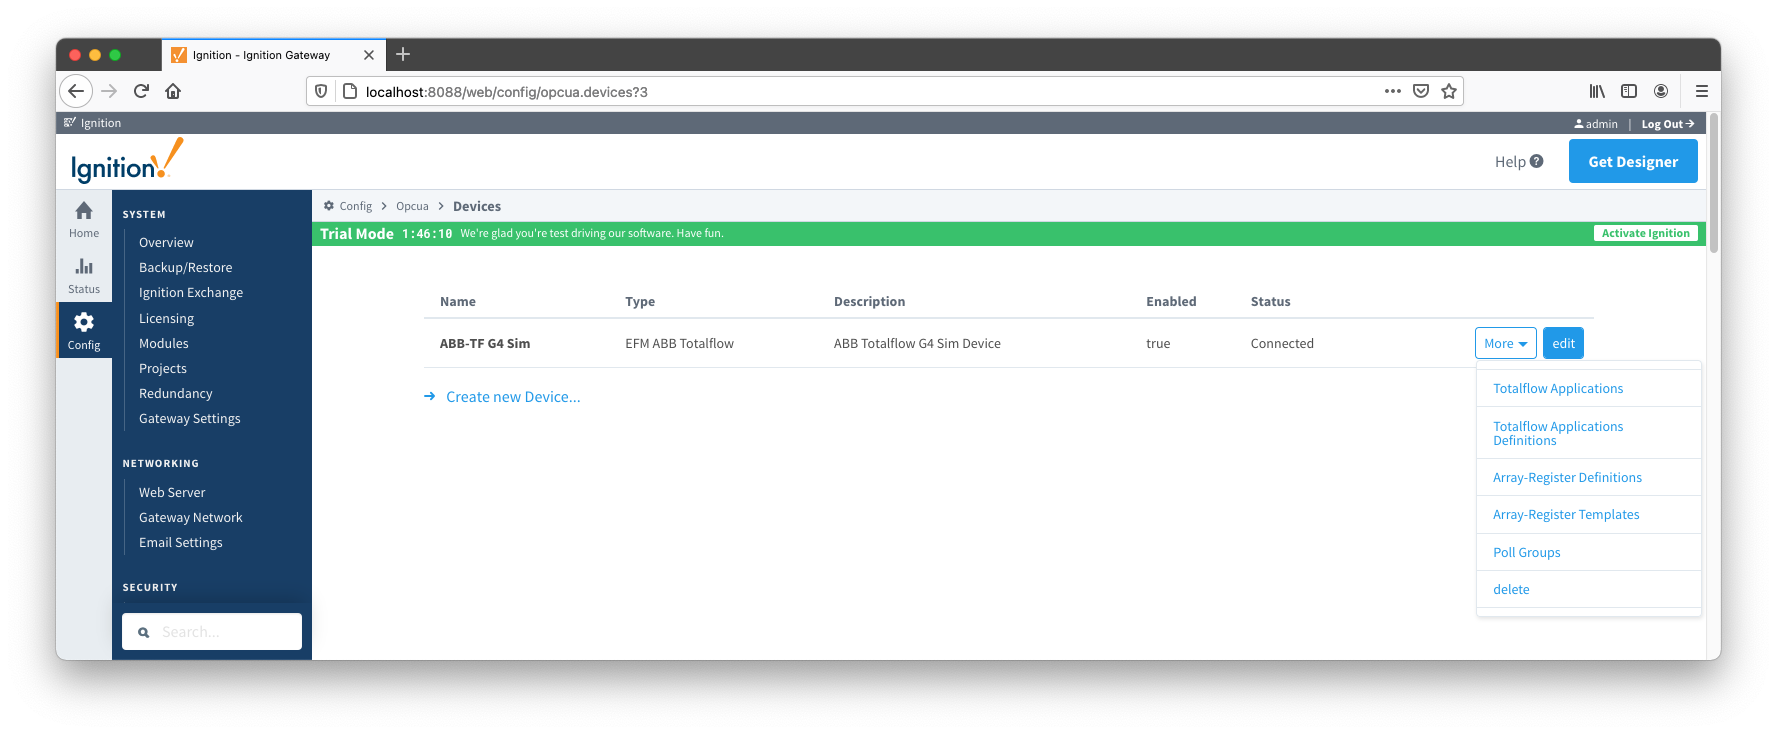The width and height of the screenshot is (1777, 734).
Task: Click the Log Out link
Action: pyautogui.click(x=1668, y=124)
